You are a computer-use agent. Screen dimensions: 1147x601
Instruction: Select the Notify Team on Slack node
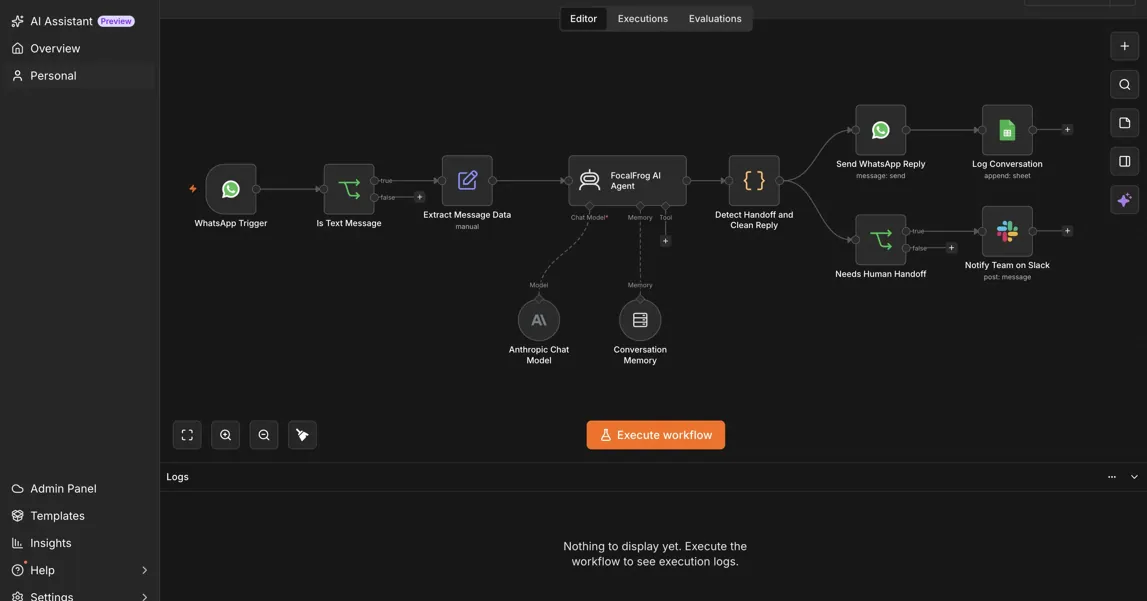pyautogui.click(x=1007, y=231)
